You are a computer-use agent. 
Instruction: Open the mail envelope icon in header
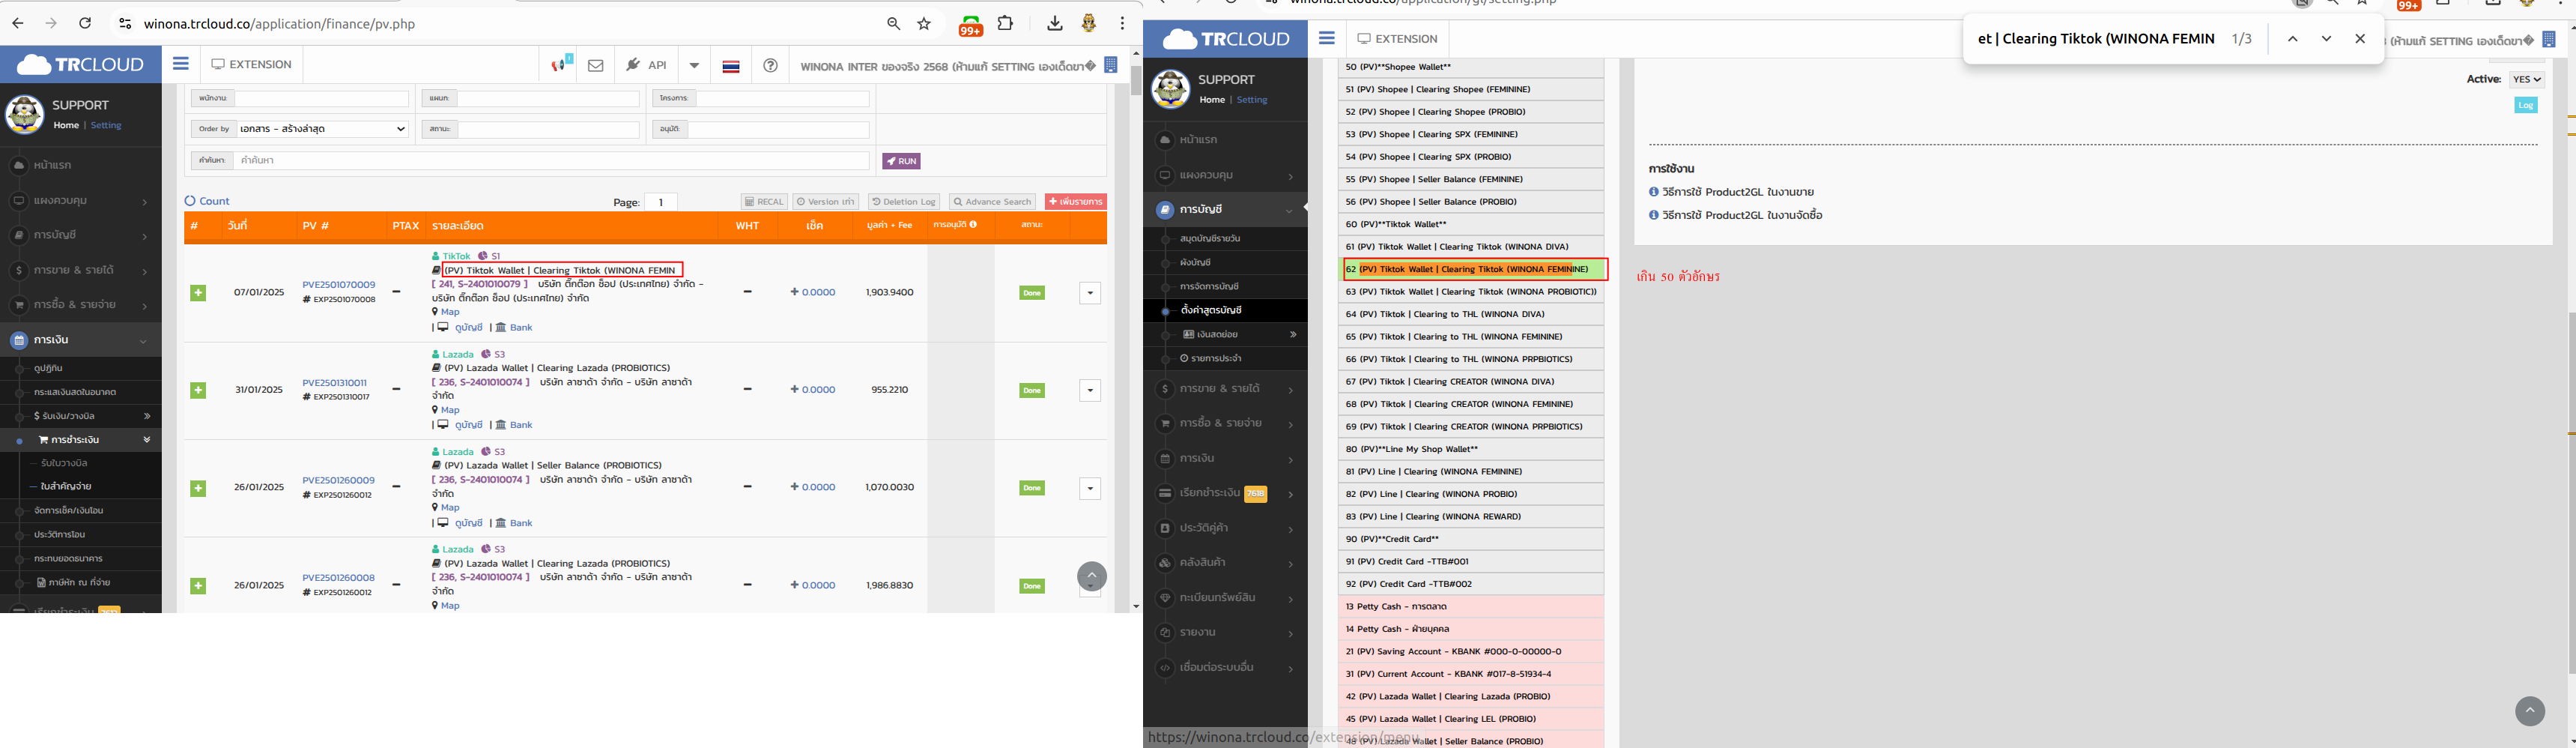coord(596,65)
